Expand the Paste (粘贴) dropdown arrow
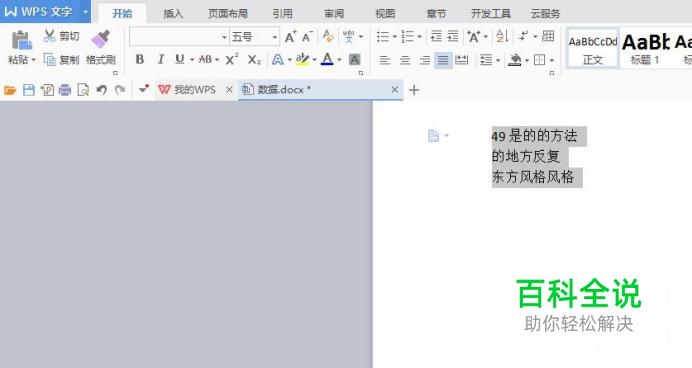This screenshot has width=692, height=368. 33,60
